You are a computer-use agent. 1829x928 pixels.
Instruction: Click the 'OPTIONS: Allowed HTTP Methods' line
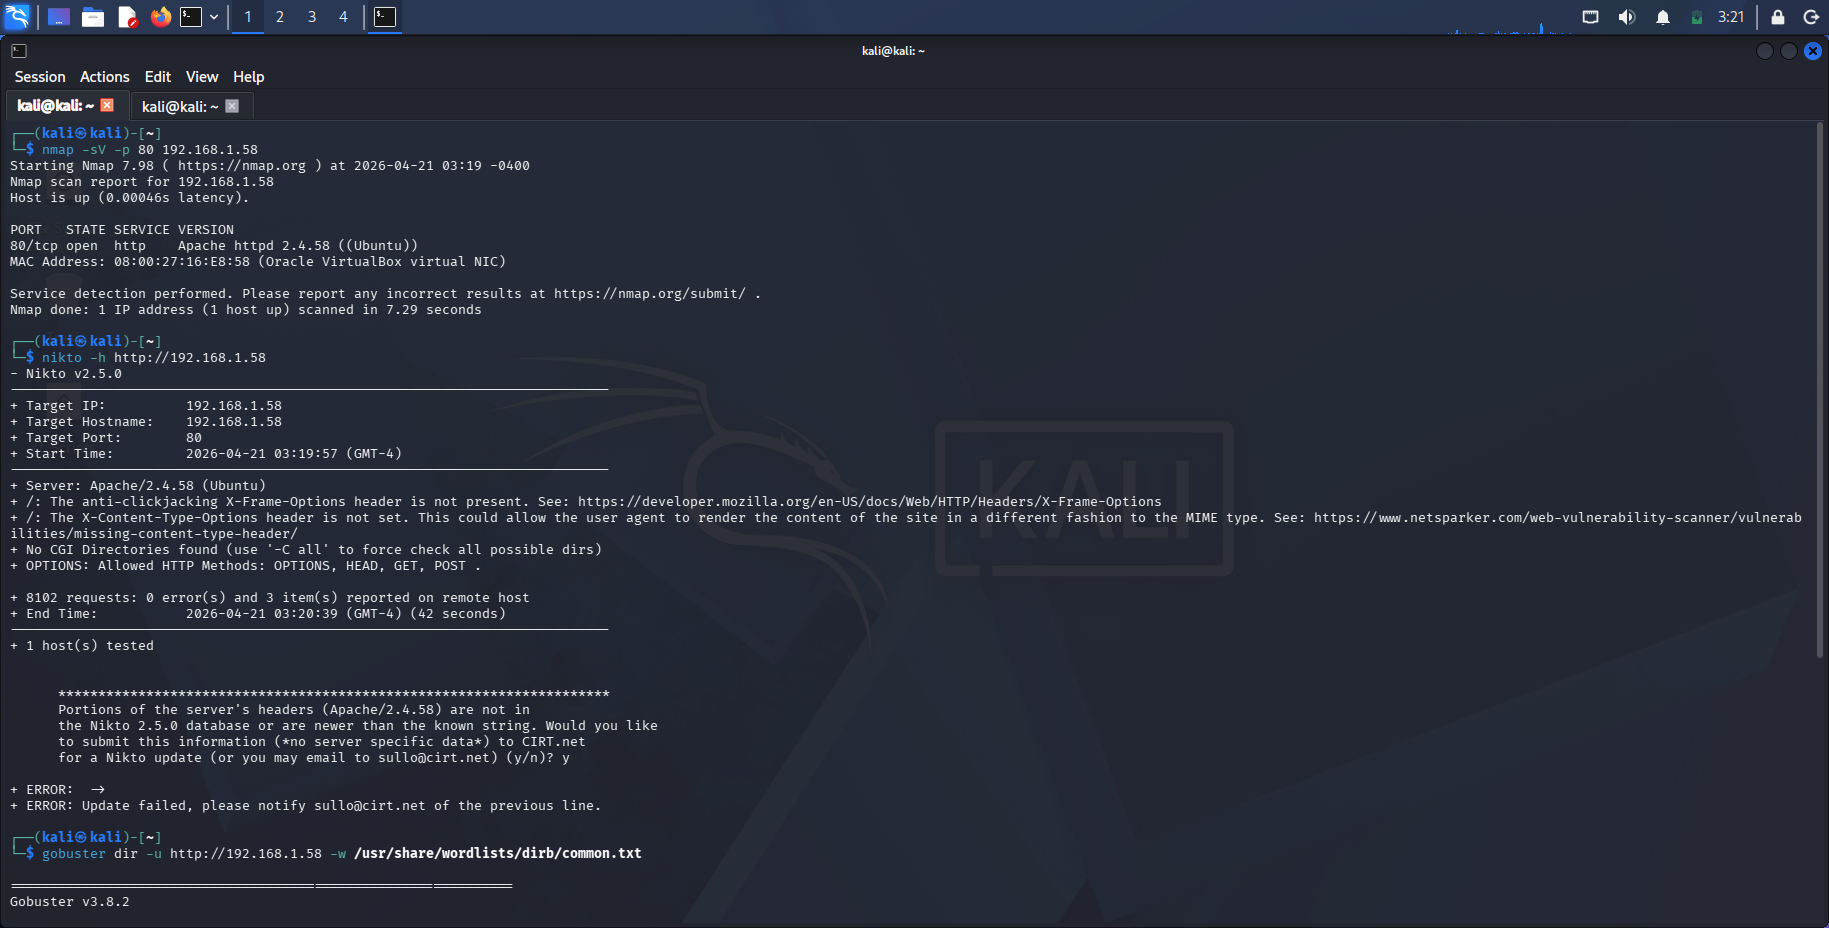pos(246,566)
